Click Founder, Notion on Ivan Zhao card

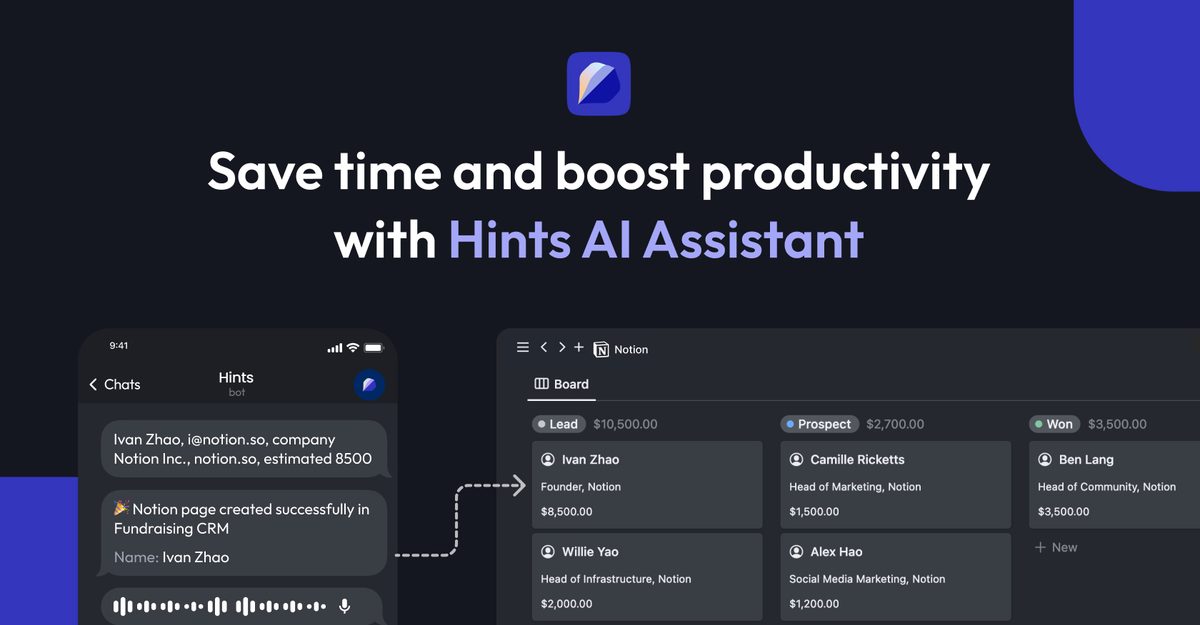pos(581,487)
